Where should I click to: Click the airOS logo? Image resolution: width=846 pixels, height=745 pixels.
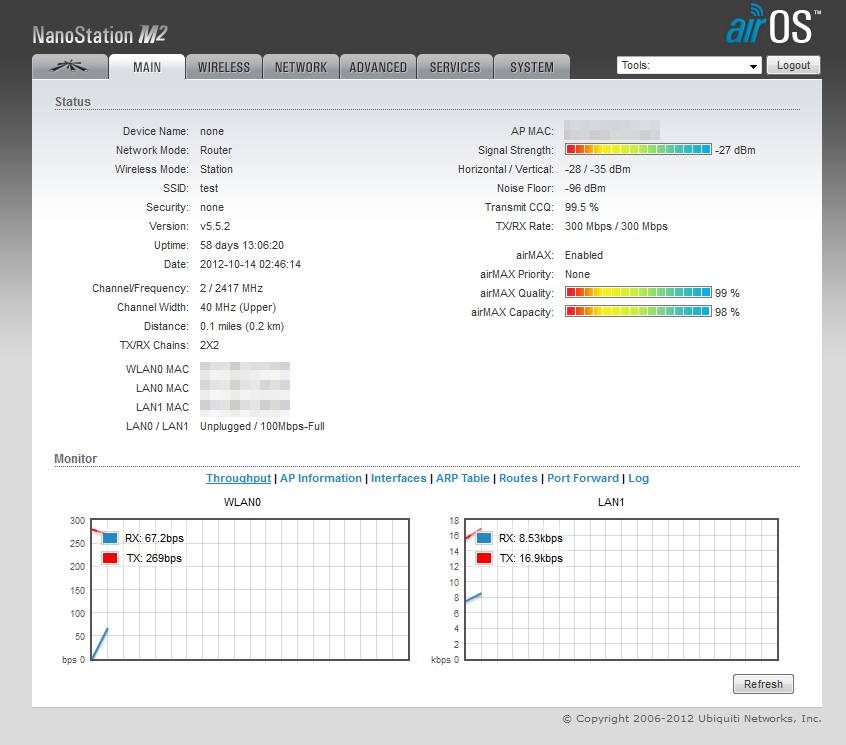(773, 24)
